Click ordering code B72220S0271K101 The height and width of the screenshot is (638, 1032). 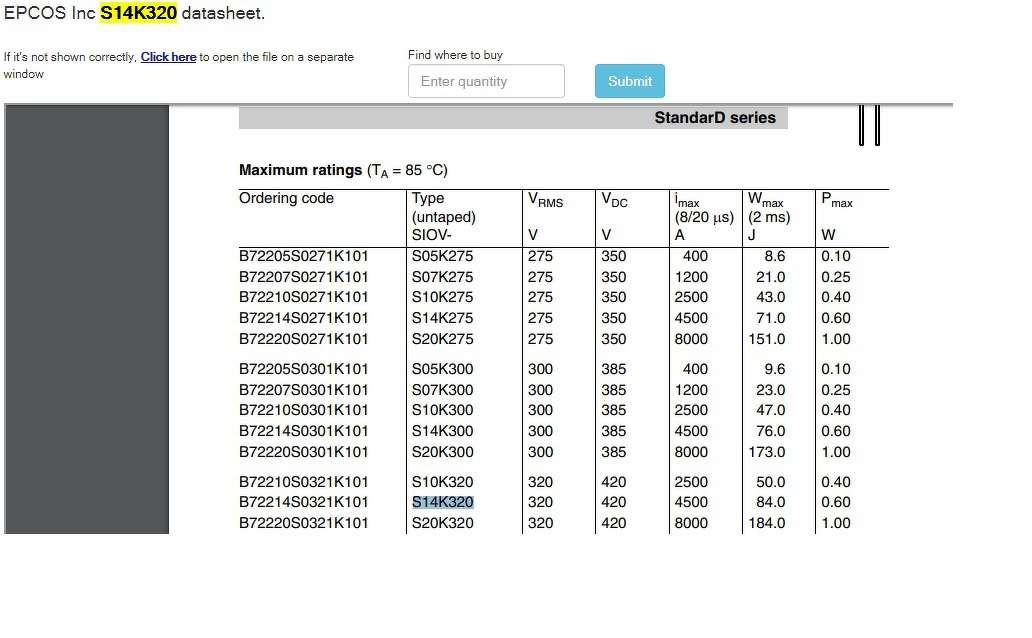click(x=303, y=339)
